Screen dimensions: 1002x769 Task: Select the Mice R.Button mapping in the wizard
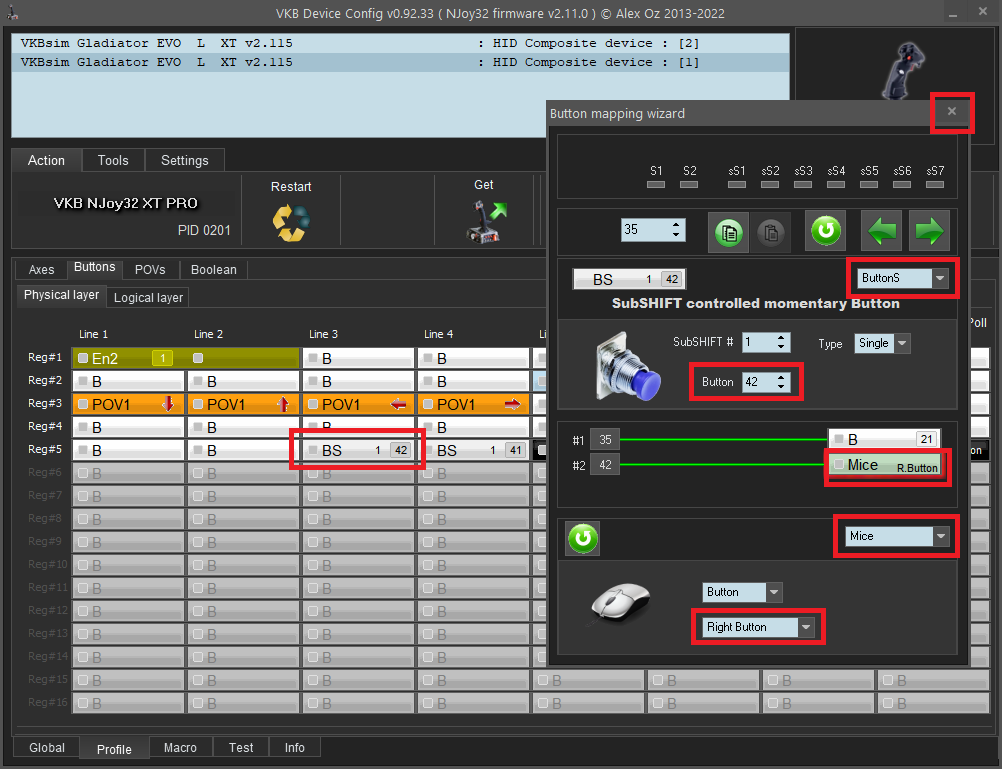[884, 465]
